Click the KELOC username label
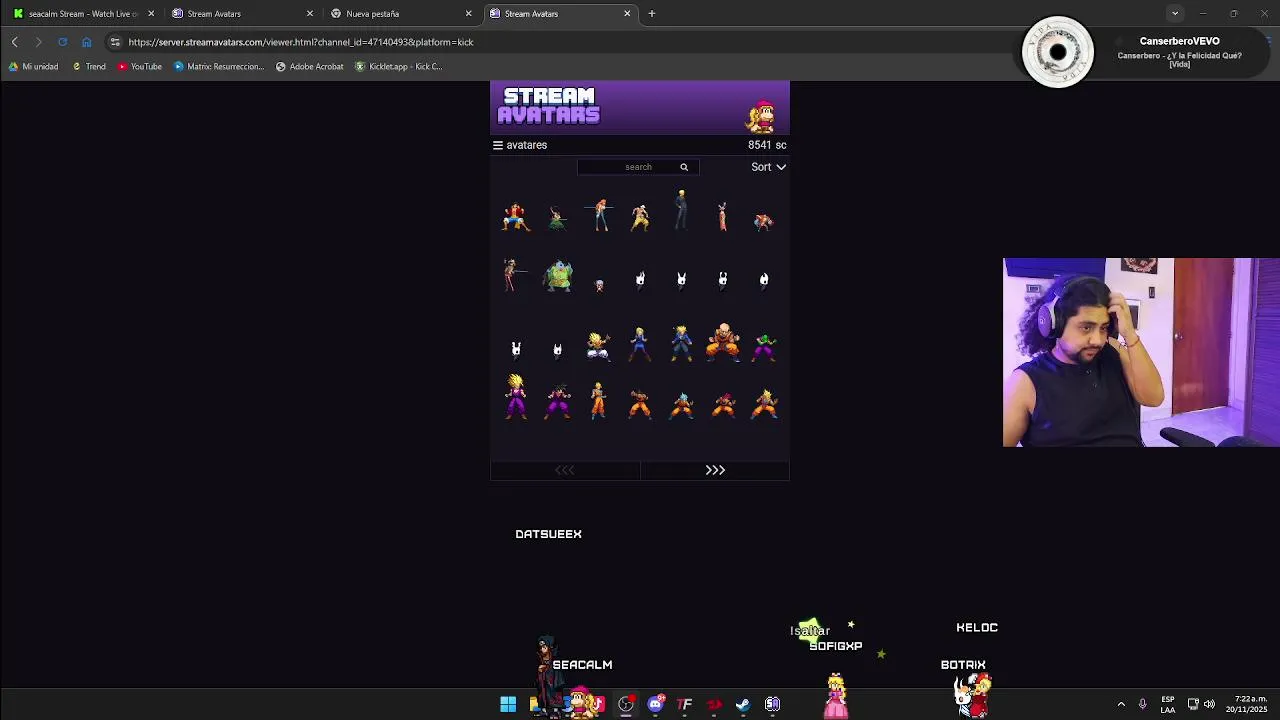Viewport: 1280px width, 720px height. (977, 628)
